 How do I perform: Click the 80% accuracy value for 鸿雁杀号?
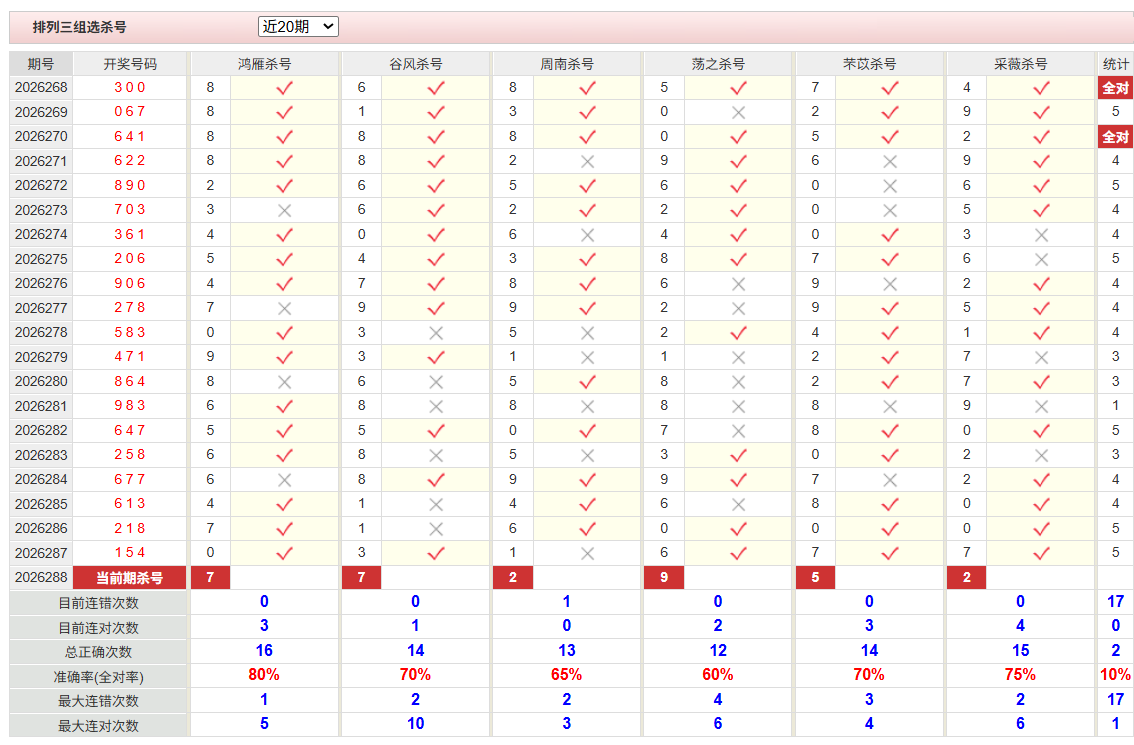tap(264, 675)
